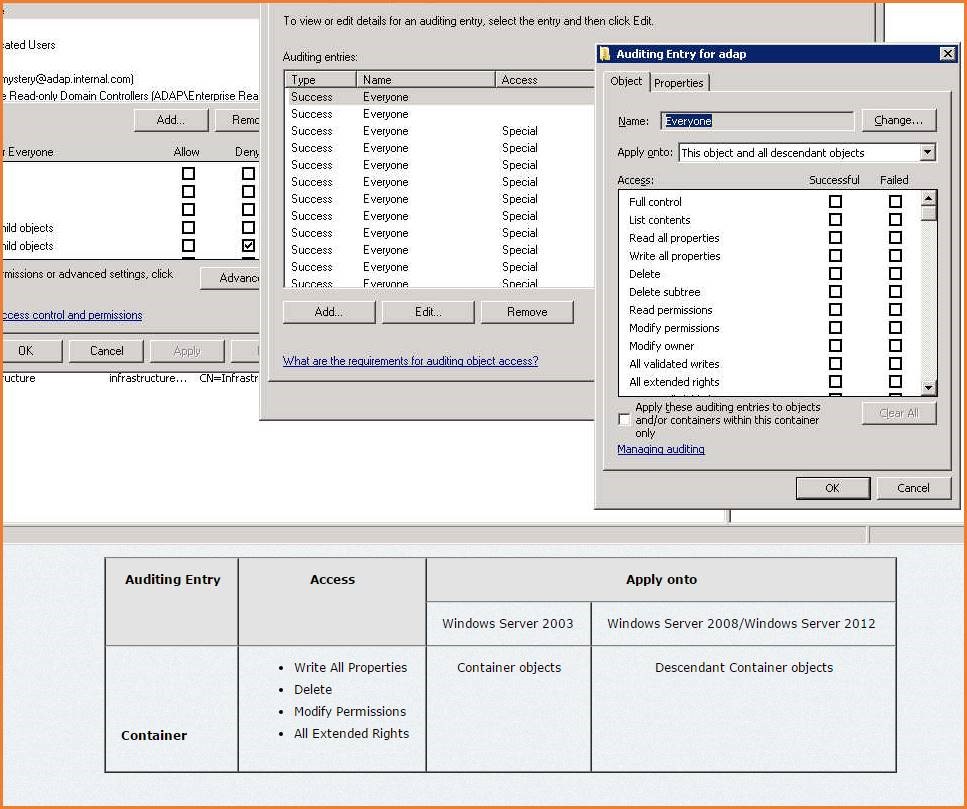Screen dimensions: 967x809
Task: Click the Name field containing Everyone
Action: tap(757, 121)
